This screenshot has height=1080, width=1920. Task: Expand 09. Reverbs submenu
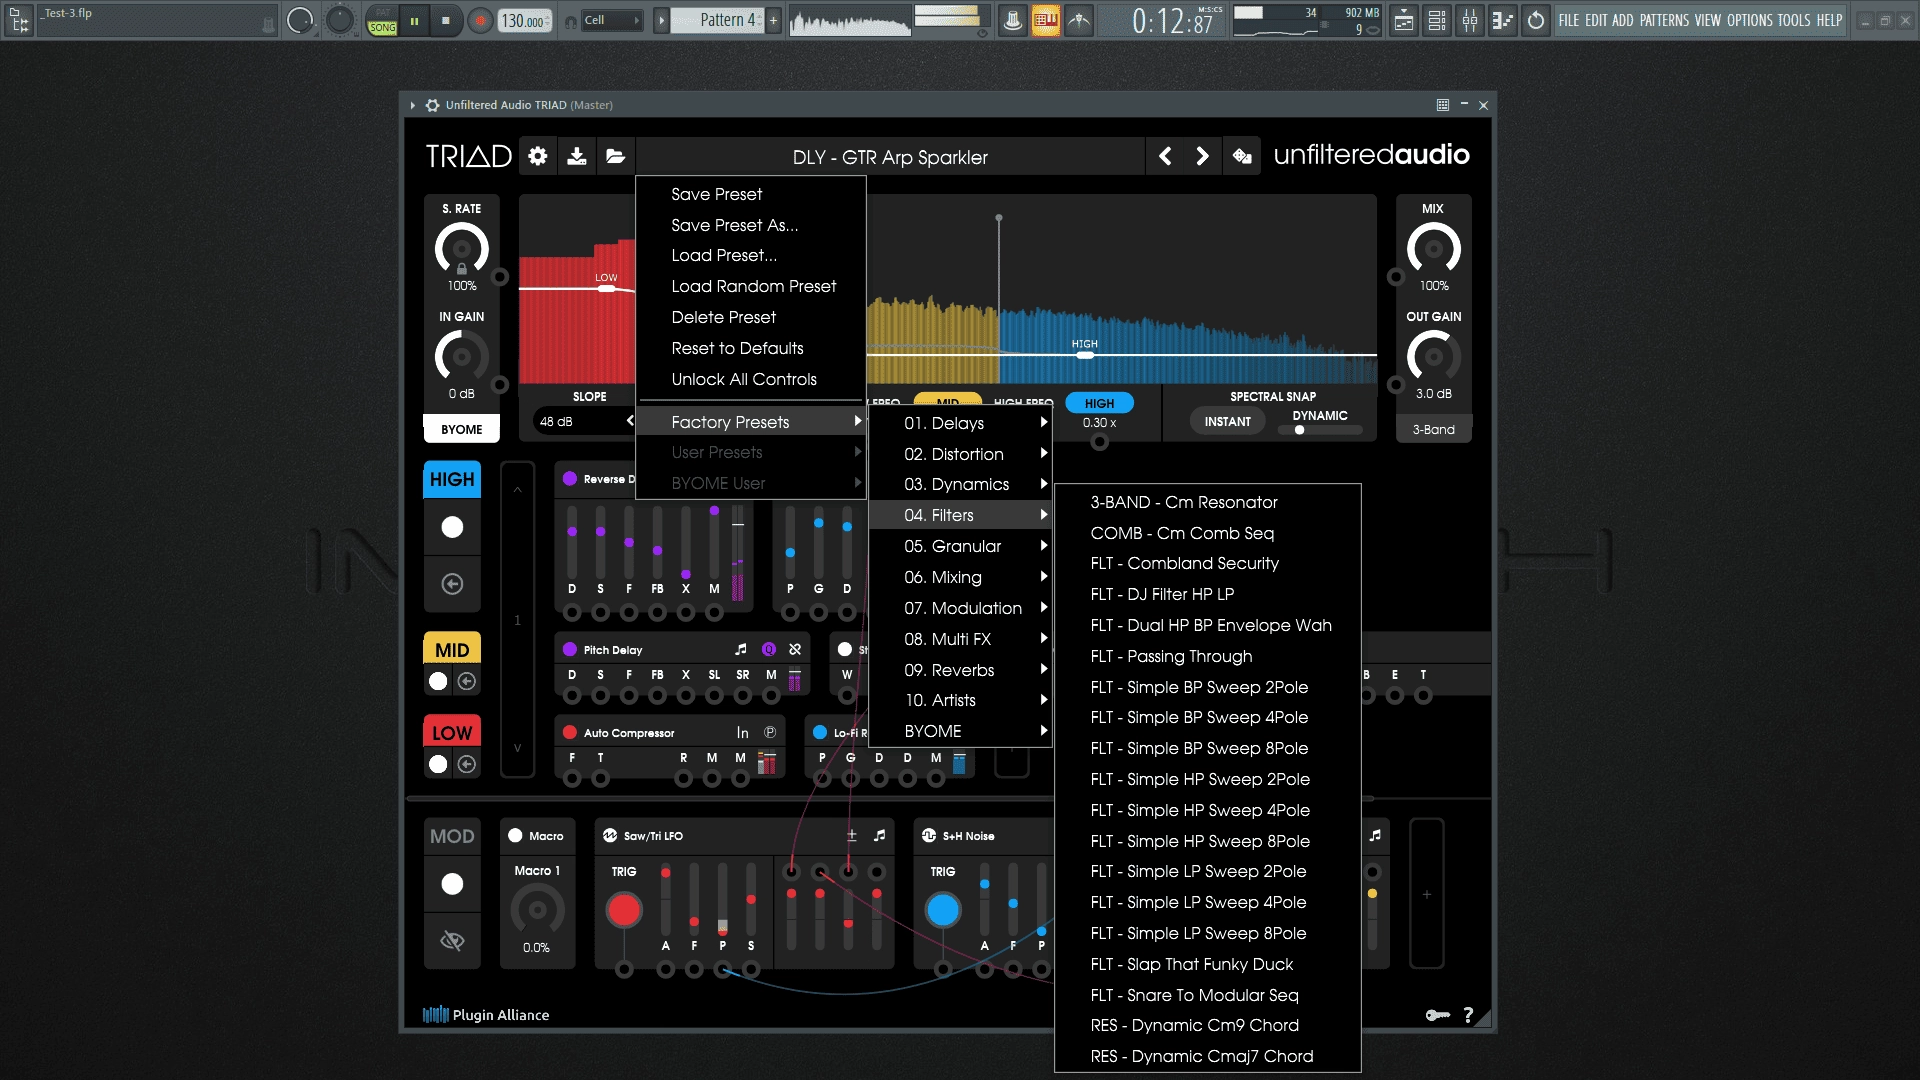tap(960, 670)
